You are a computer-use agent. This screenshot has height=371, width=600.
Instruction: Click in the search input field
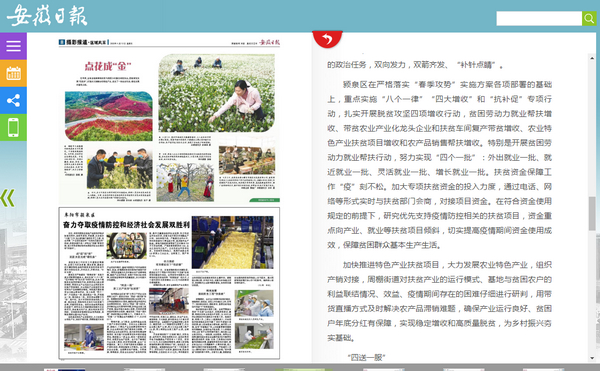click(539, 18)
